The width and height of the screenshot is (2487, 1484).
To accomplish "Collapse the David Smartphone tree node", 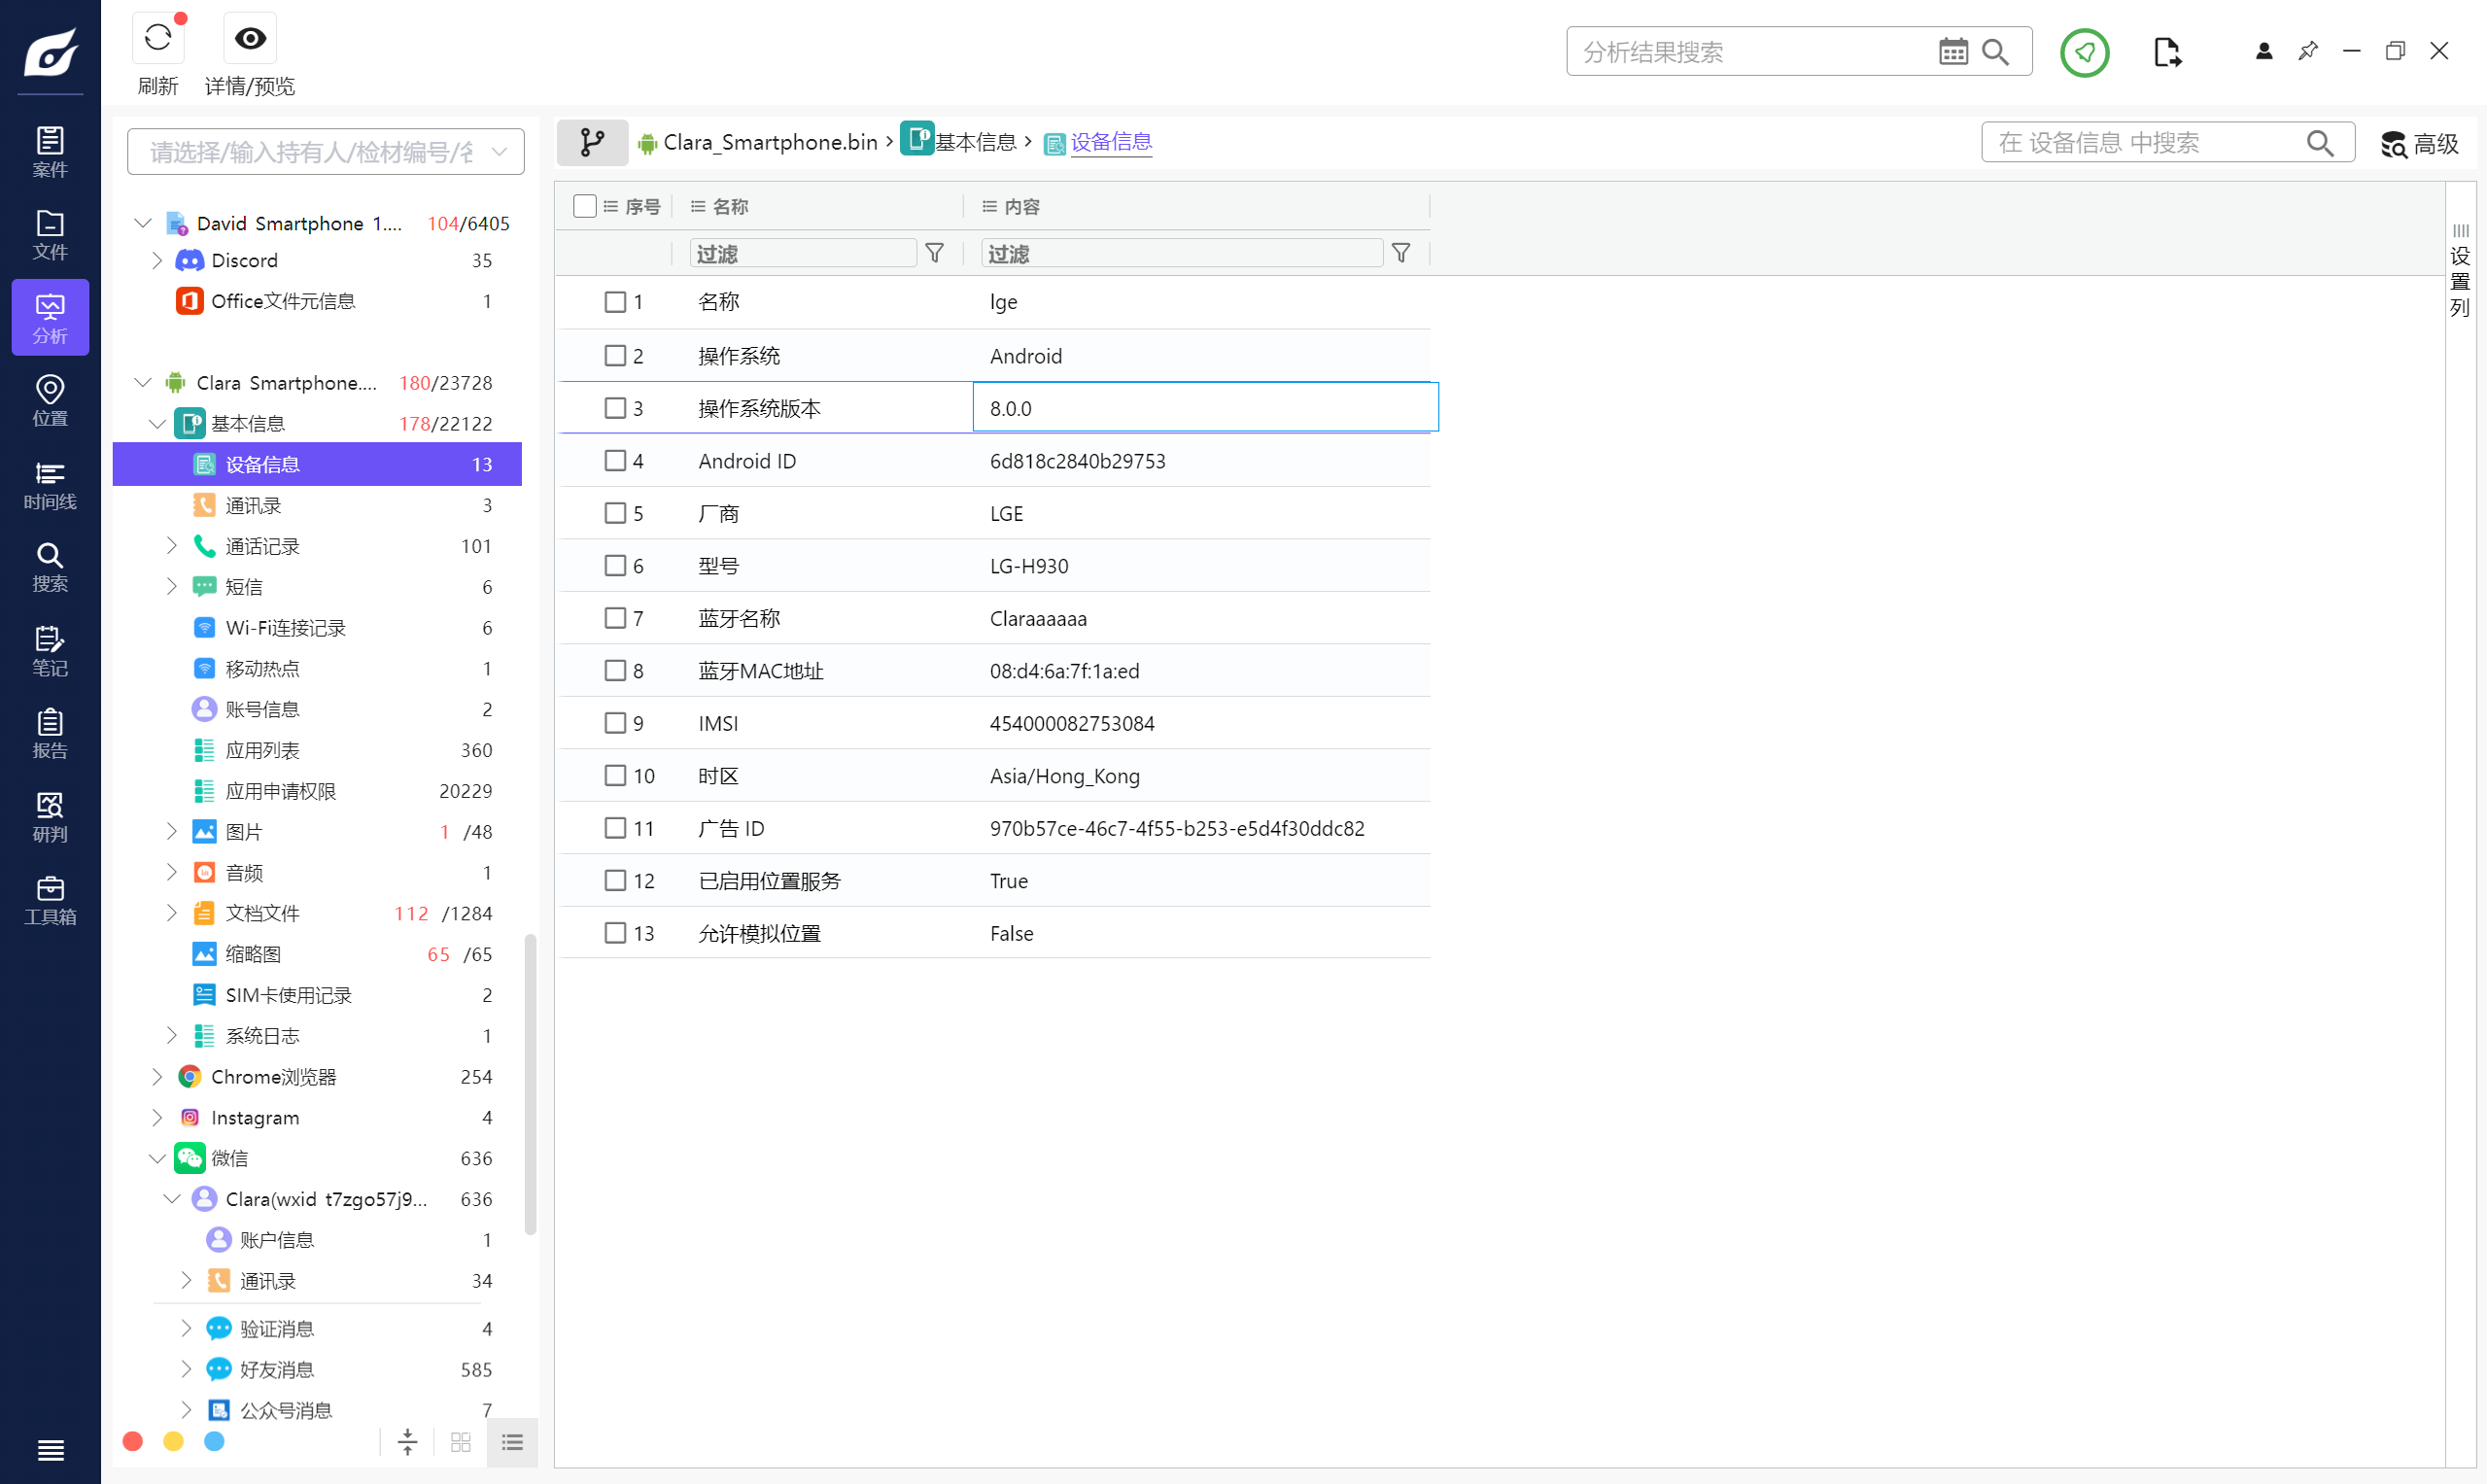I will coord(143,223).
